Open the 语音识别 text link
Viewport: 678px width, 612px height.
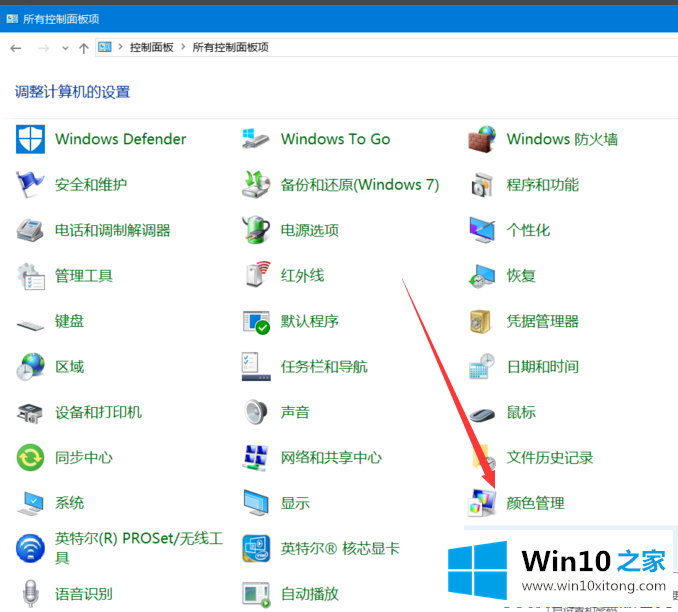(x=84, y=594)
